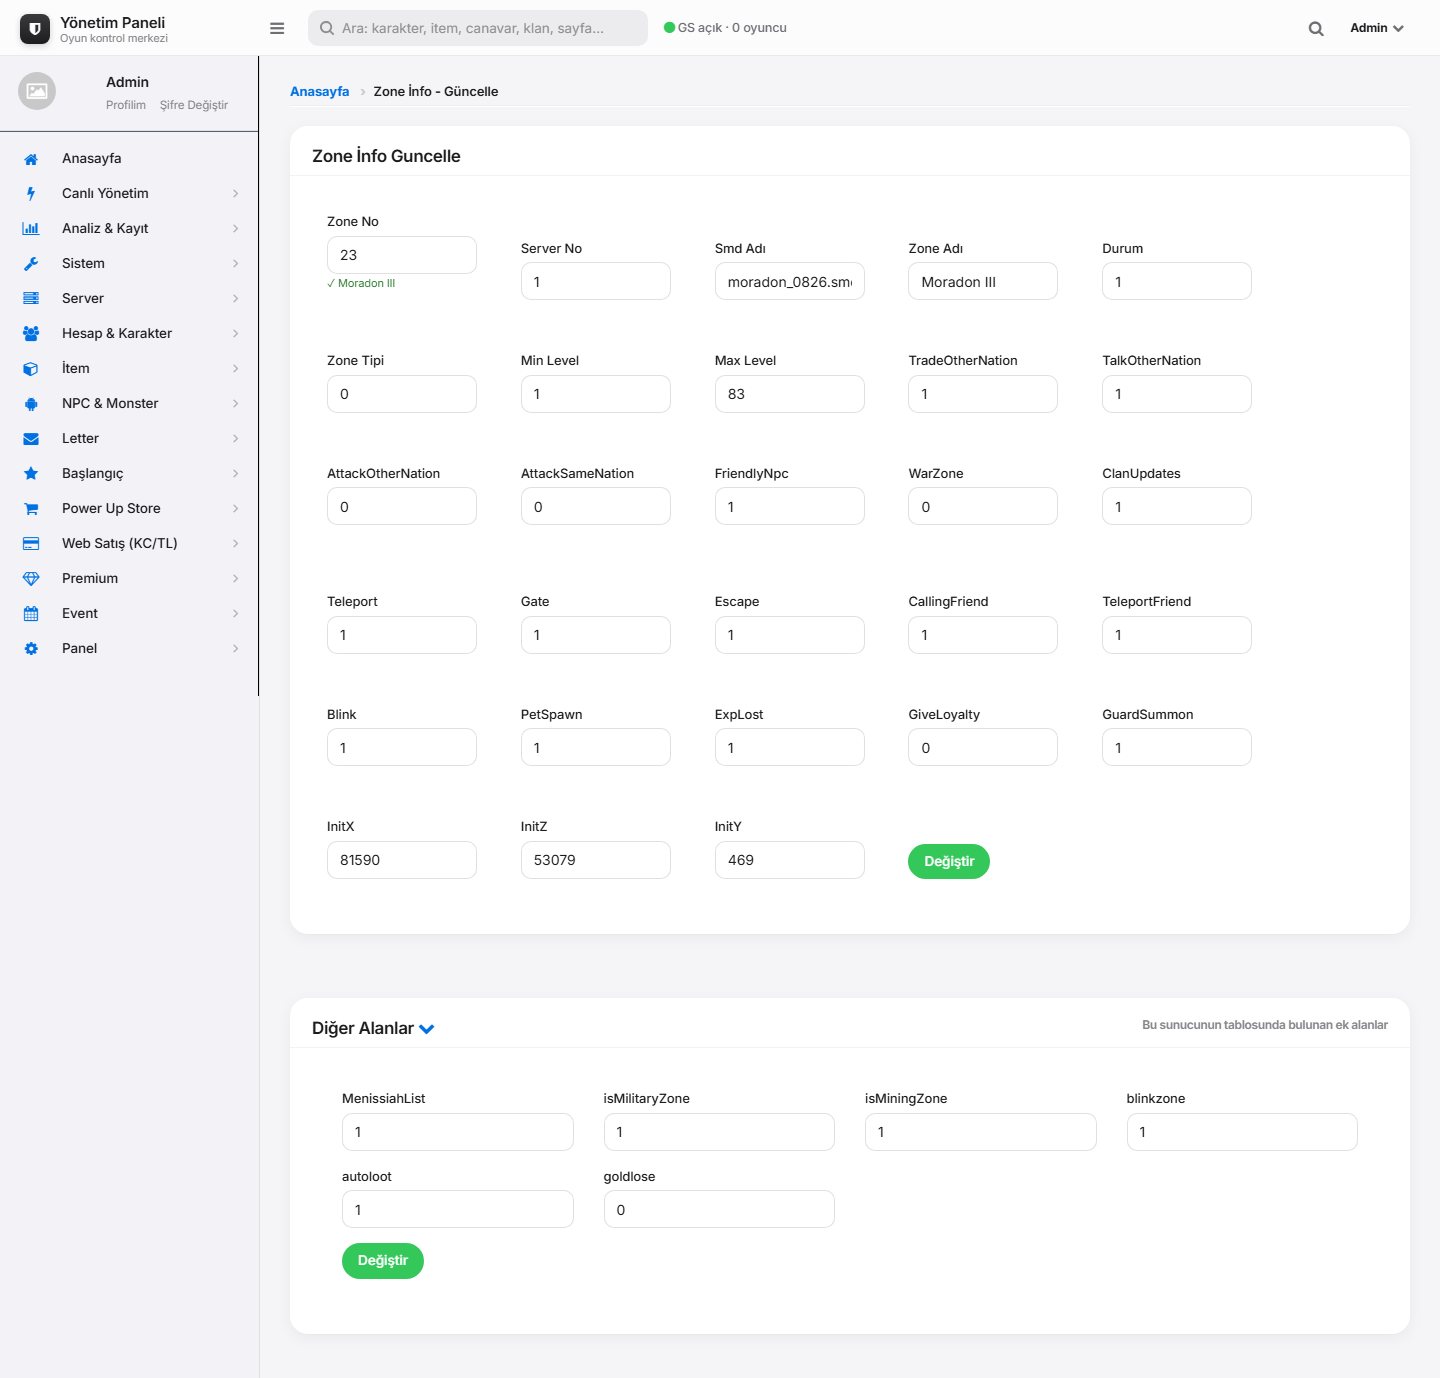
Task: Collapse the Diğer Alanlar section chevron
Action: pos(427,1029)
